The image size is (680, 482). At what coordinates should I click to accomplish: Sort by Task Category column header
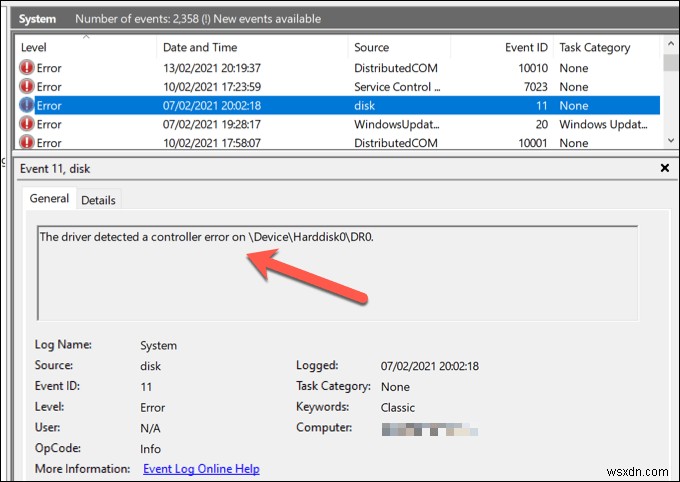tap(607, 47)
